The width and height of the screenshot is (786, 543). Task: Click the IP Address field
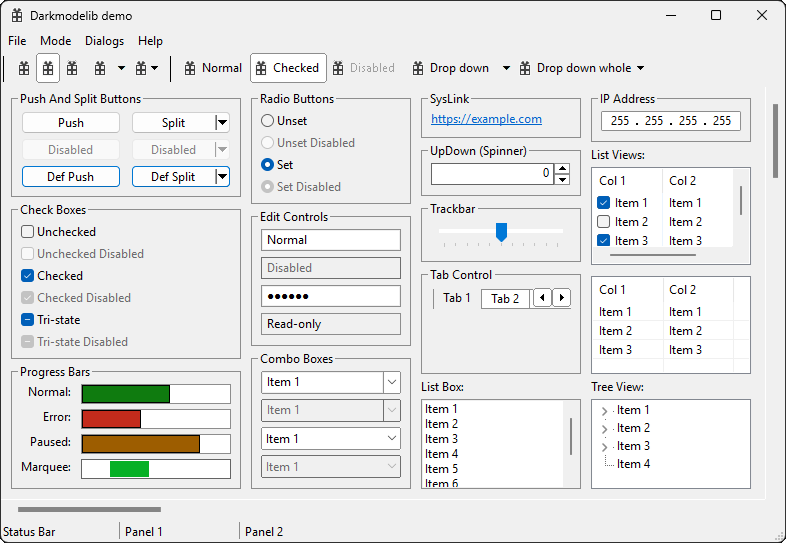click(x=671, y=121)
